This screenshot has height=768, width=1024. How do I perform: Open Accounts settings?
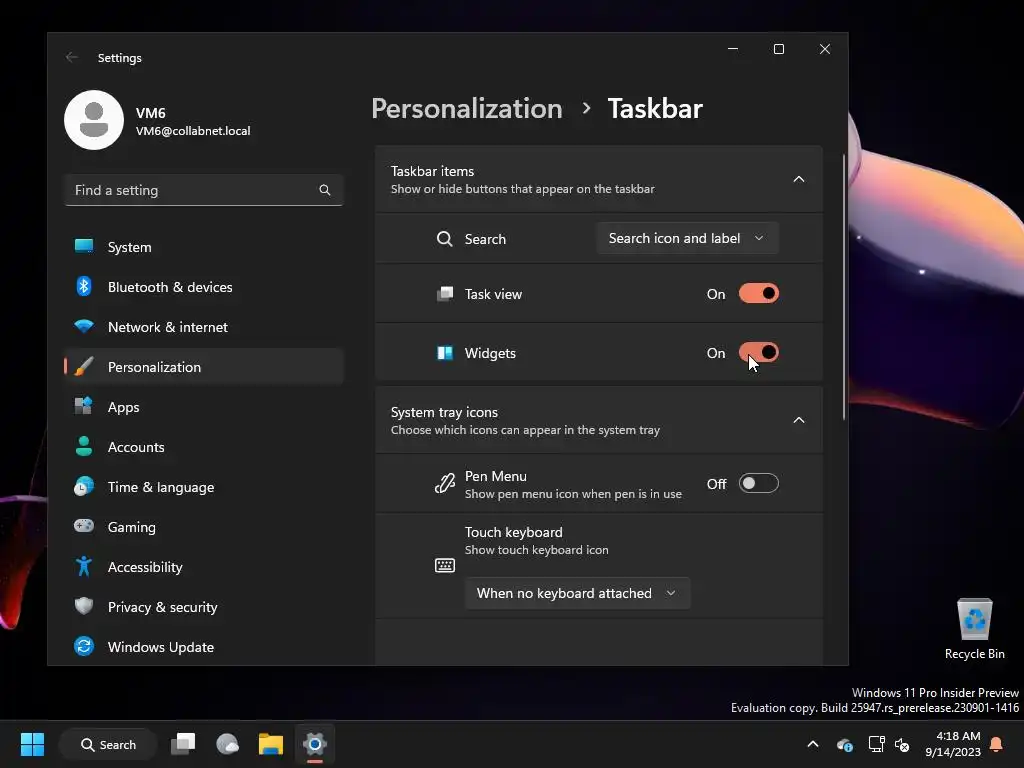click(204, 447)
